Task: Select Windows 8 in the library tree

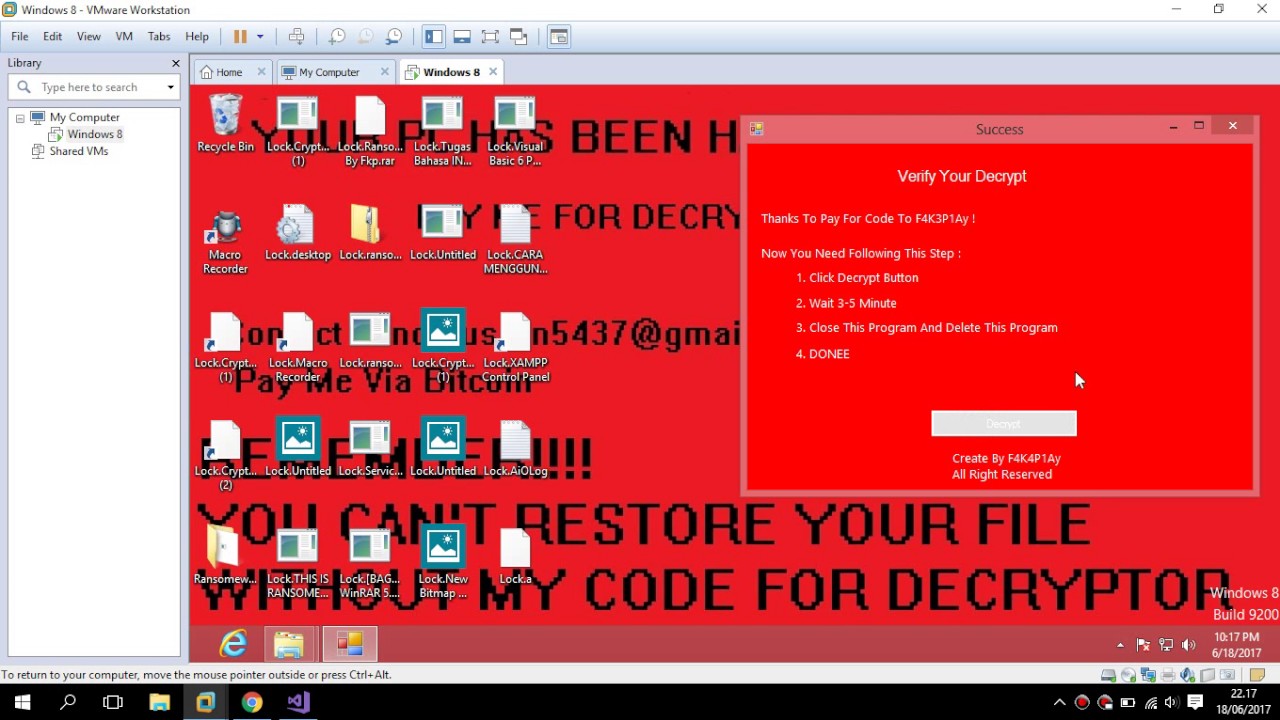Action: click(x=94, y=134)
